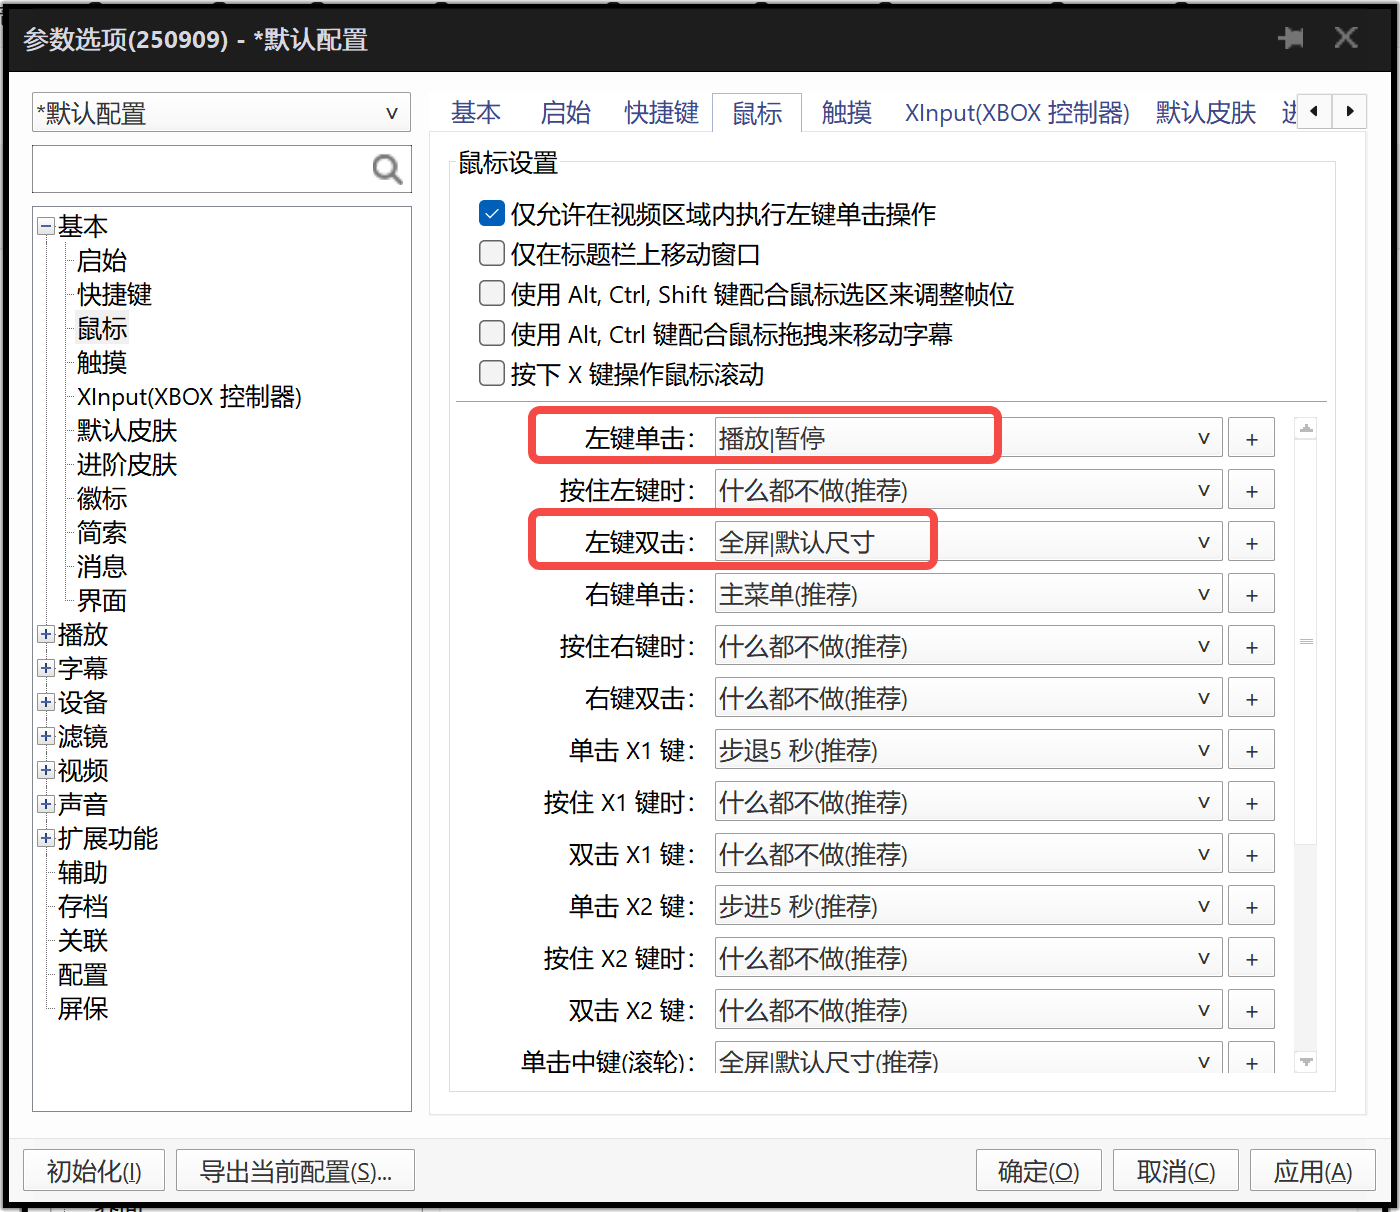Click the pin icon in the title bar
The width and height of the screenshot is (1400, 1212).
tap(1291, 37)
